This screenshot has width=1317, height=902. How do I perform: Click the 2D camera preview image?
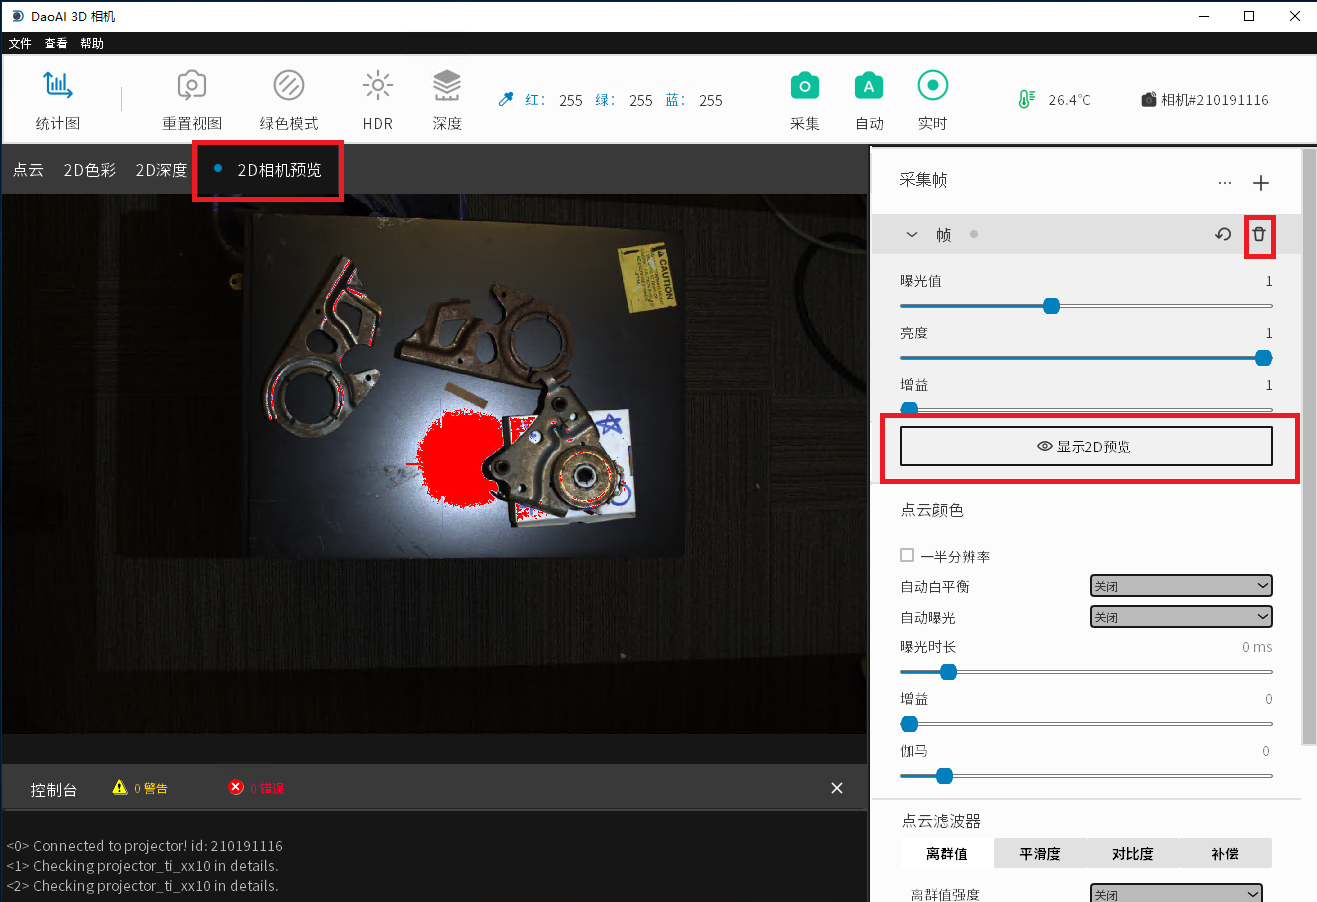tap(434, 464)
